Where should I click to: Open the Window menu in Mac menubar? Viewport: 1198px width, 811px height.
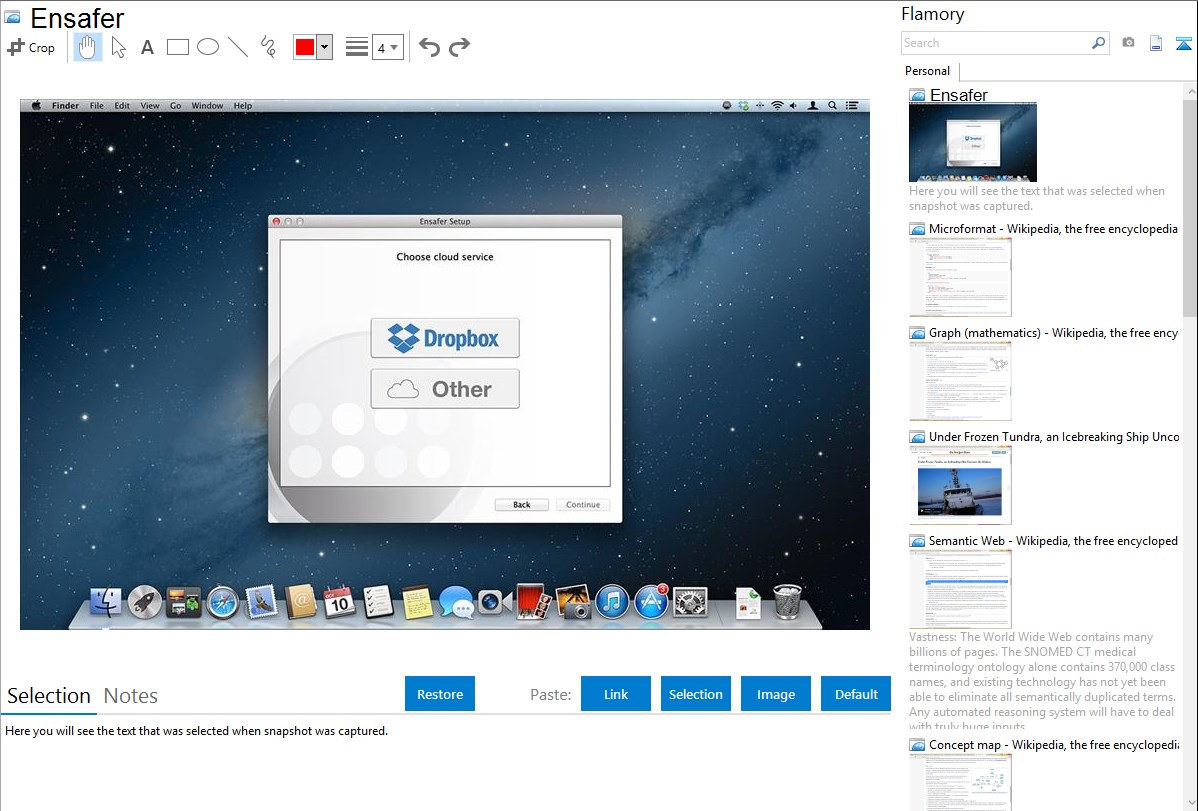(x=207, y=105)
